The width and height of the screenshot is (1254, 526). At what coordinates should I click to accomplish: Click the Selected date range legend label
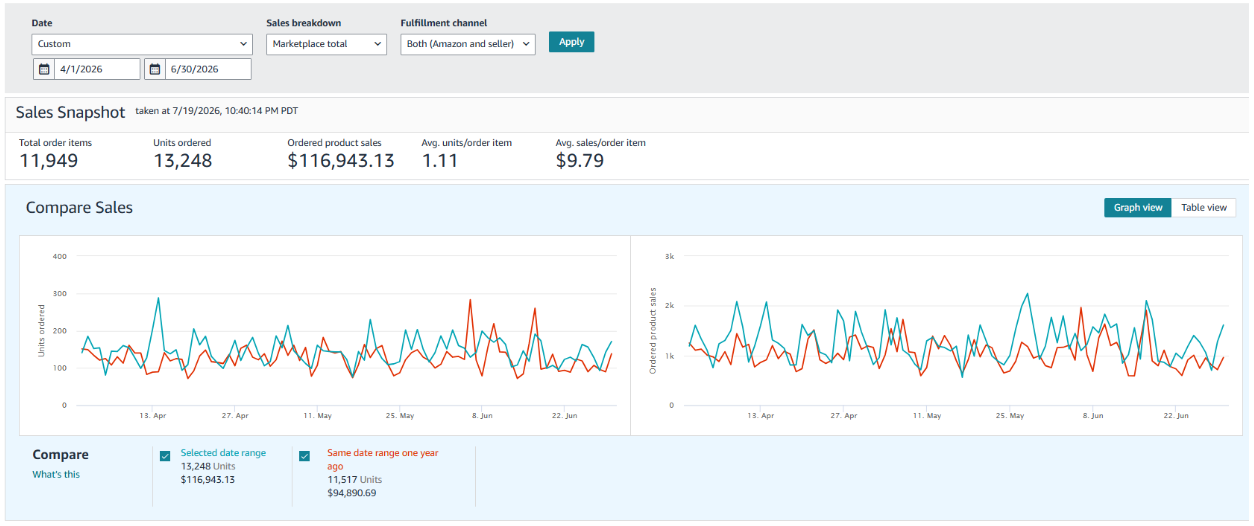[223, 453]
